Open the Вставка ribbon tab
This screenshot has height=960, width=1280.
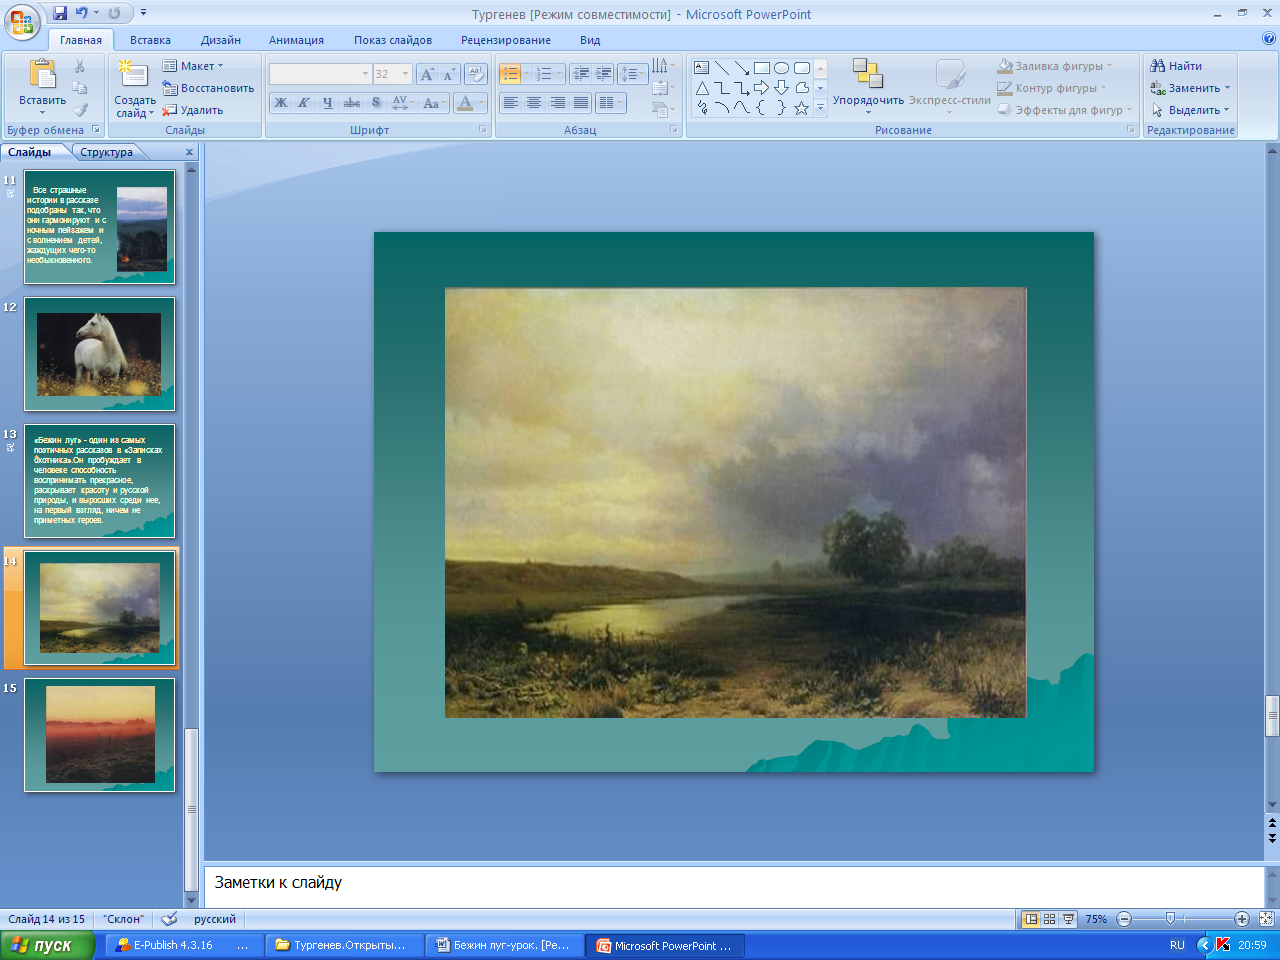pos(150,40)
